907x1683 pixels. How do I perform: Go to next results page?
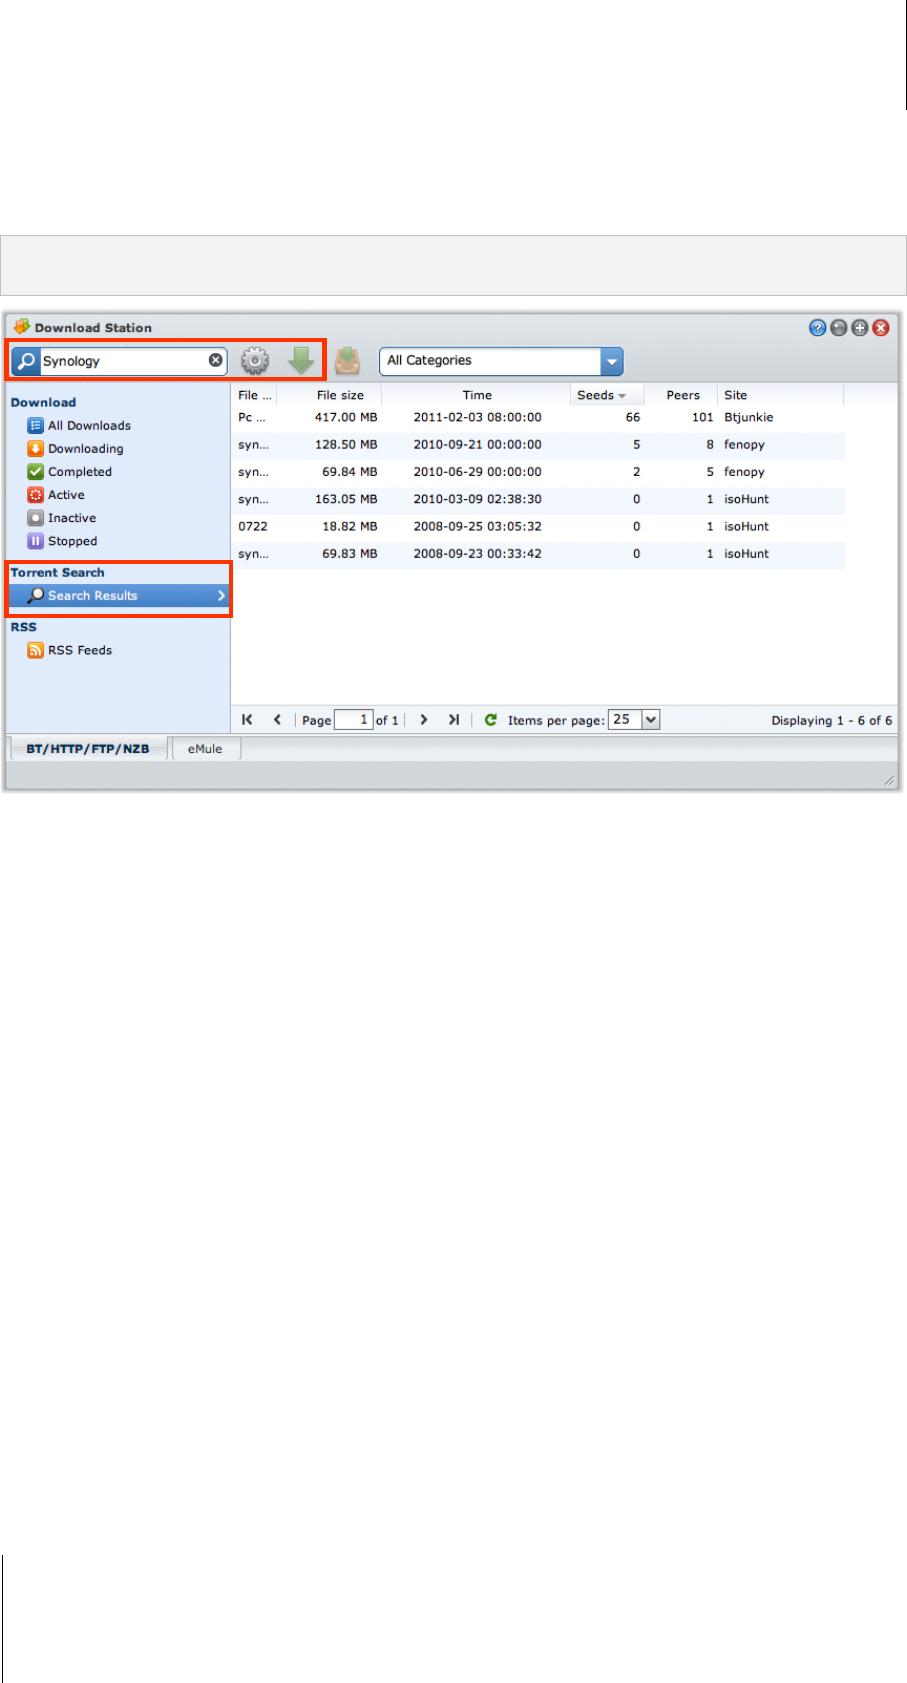[x=424, y=719]
